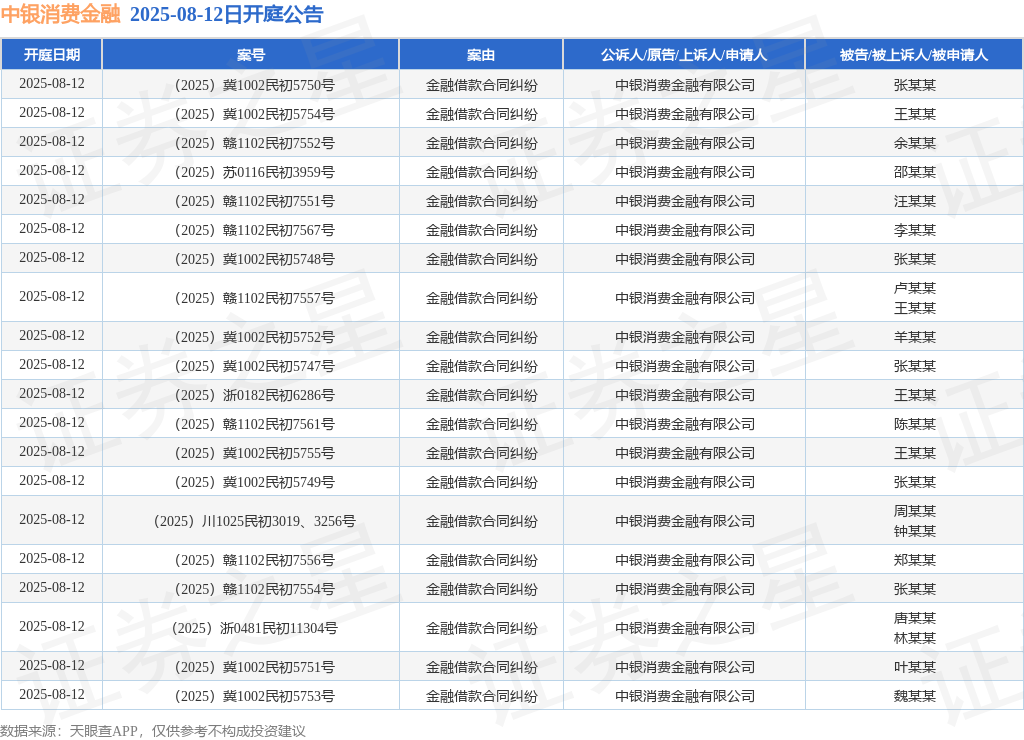The width and height of the screenshot is (1024, 740).
Task: Select the 案号 column header
Action: 251,55
